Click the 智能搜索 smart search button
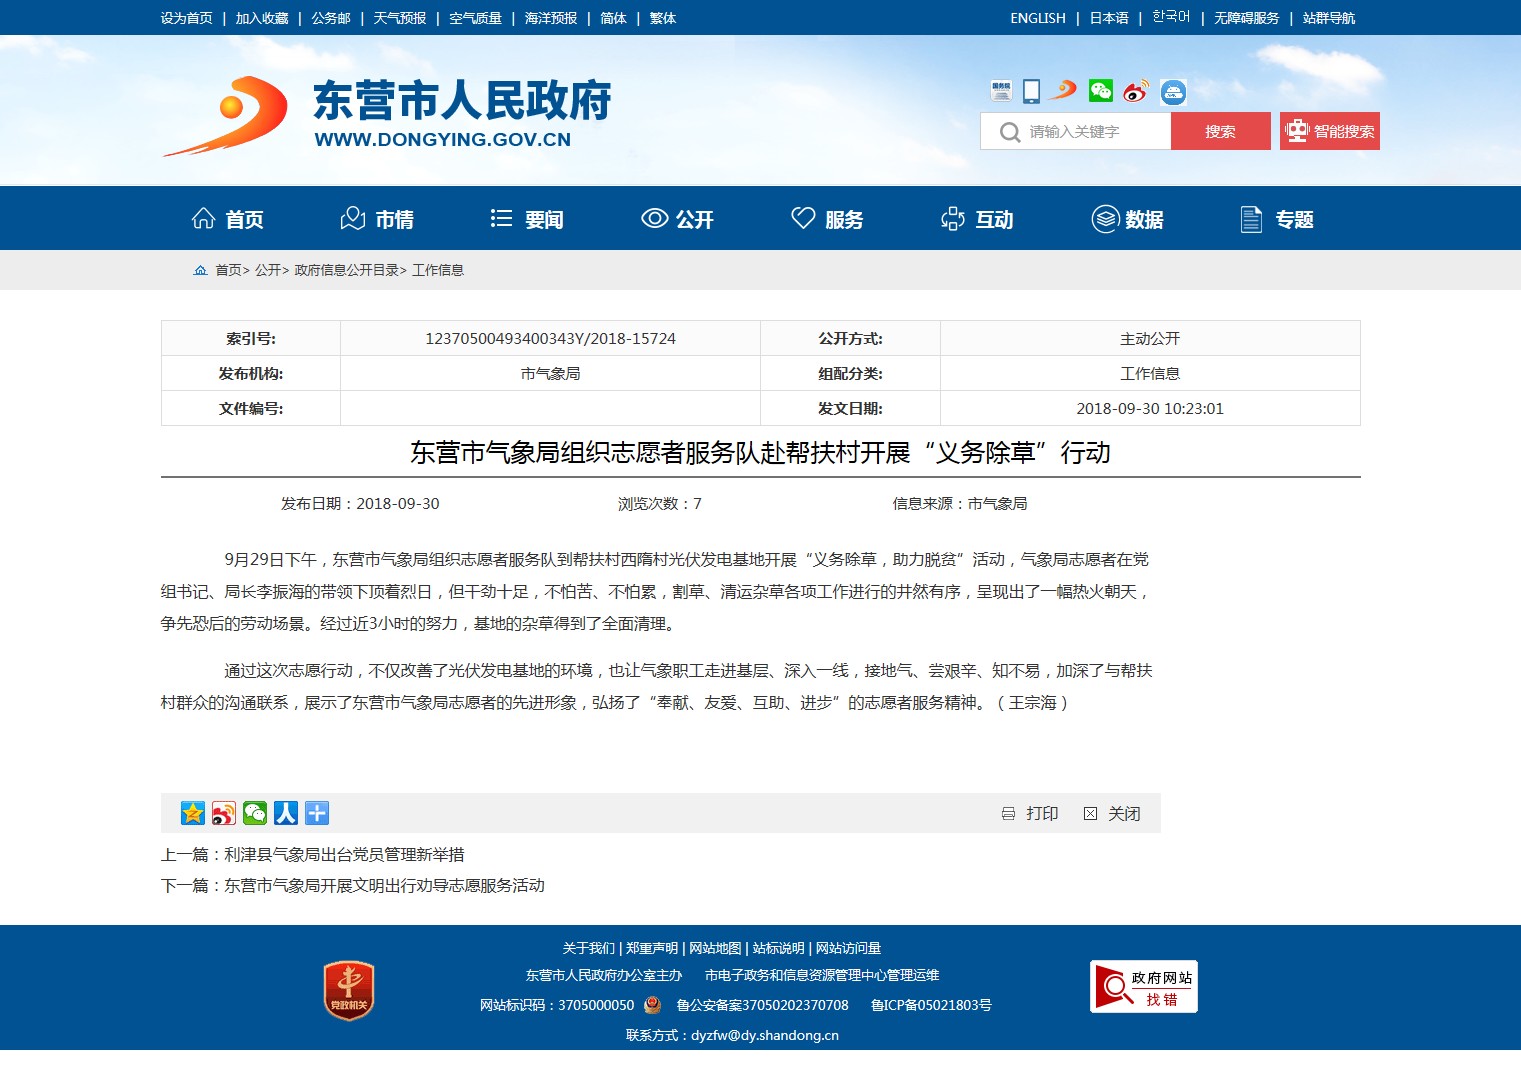Viewport: 1521px width, 1070px height. 1329,131
